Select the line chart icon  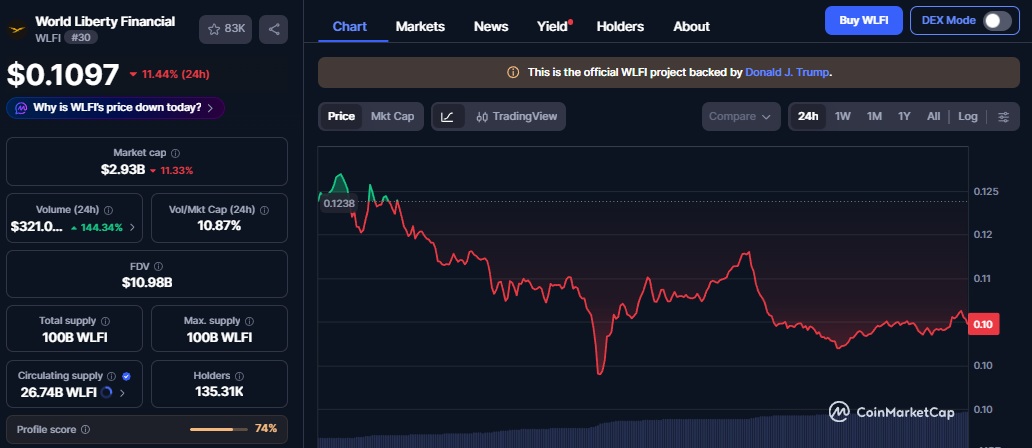click(447, 116)
